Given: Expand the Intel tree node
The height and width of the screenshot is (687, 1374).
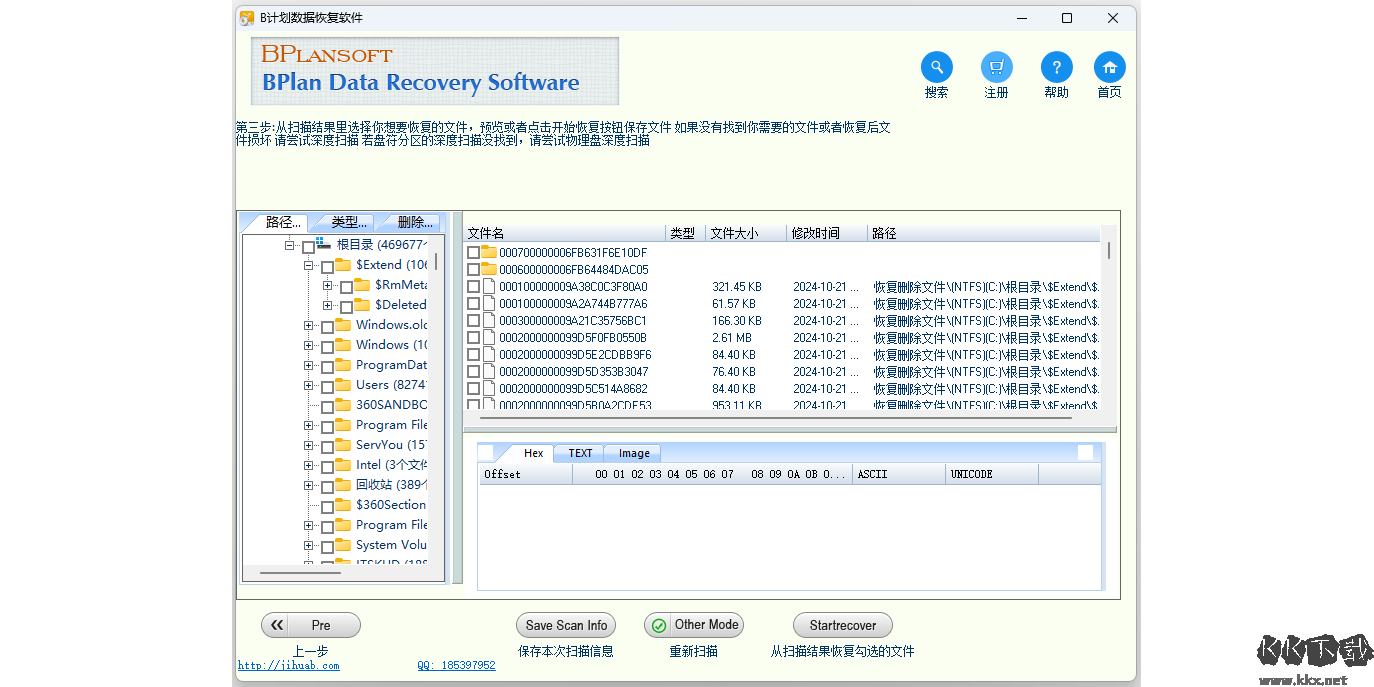Looking at the screenshot, I should click(308, 465).
